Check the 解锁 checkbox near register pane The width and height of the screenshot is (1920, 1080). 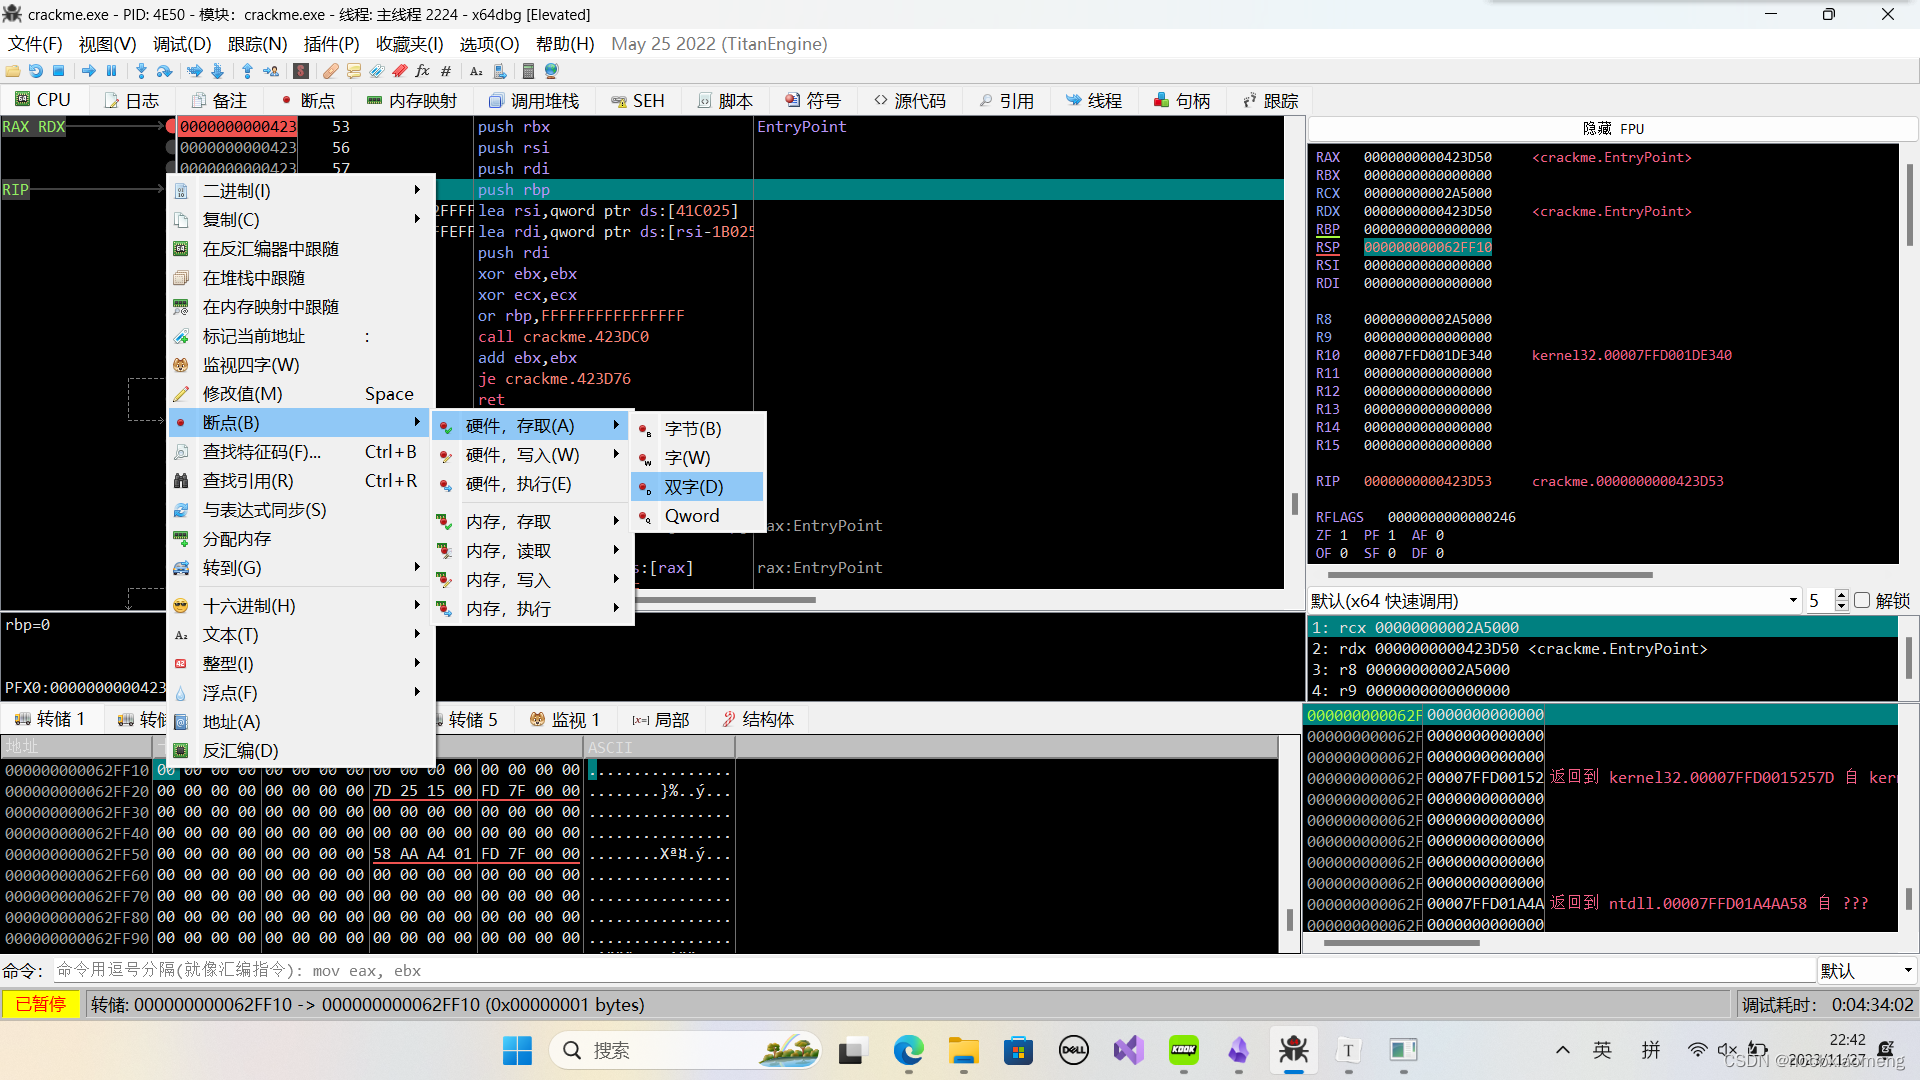click(1862, 600)
